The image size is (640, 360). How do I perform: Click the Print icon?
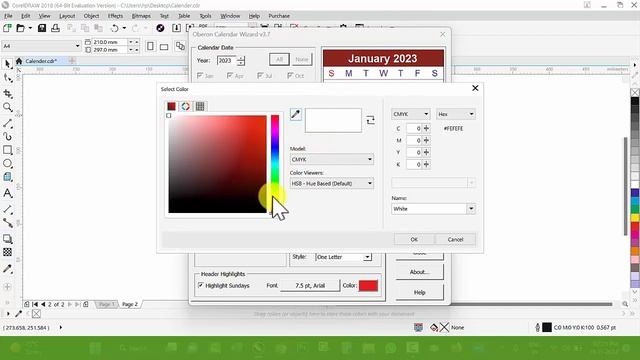coord(56,28)
